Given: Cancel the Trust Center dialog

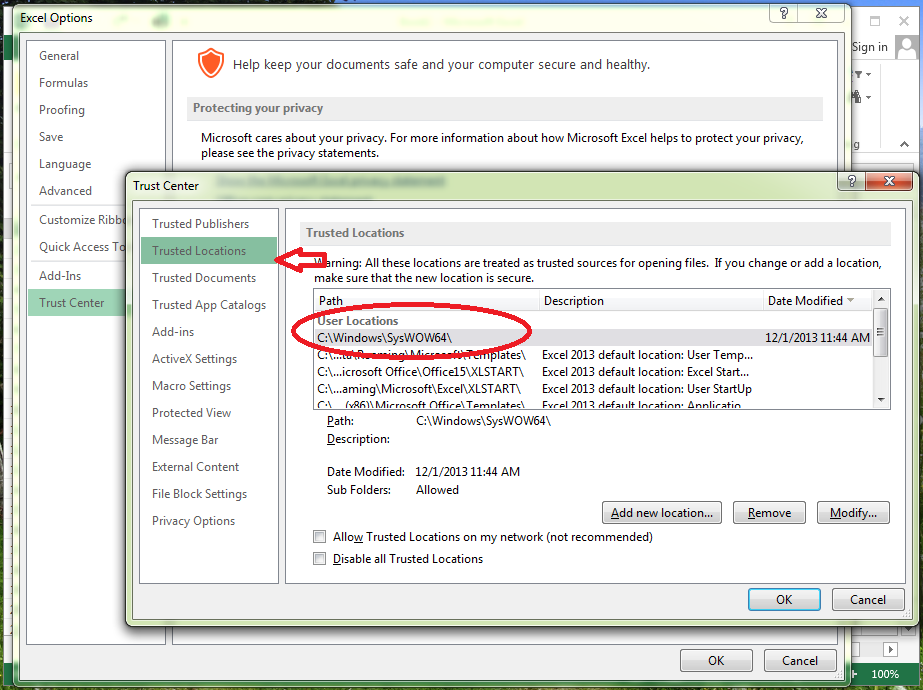Looking at the screenshot, I should [868, 600].
